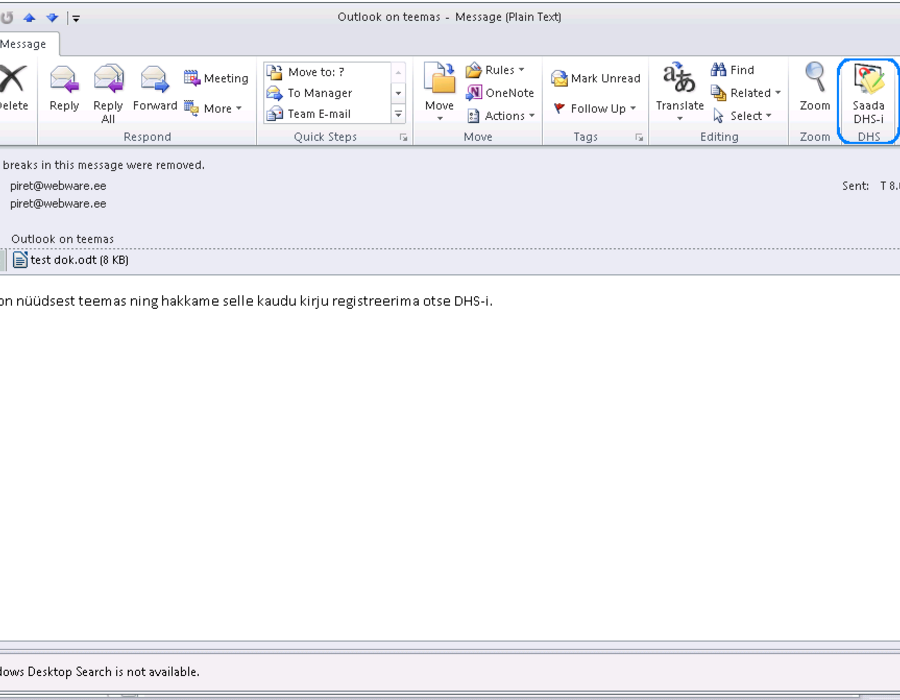The height and width of the screenshot is (700, 900).
Task: Click sender address in the From line
Action: pos(58,186)
